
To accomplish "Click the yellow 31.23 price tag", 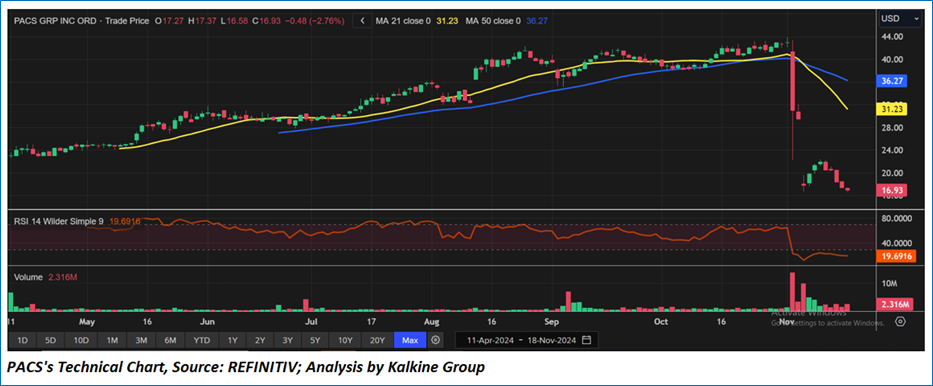I will (892, 109).
